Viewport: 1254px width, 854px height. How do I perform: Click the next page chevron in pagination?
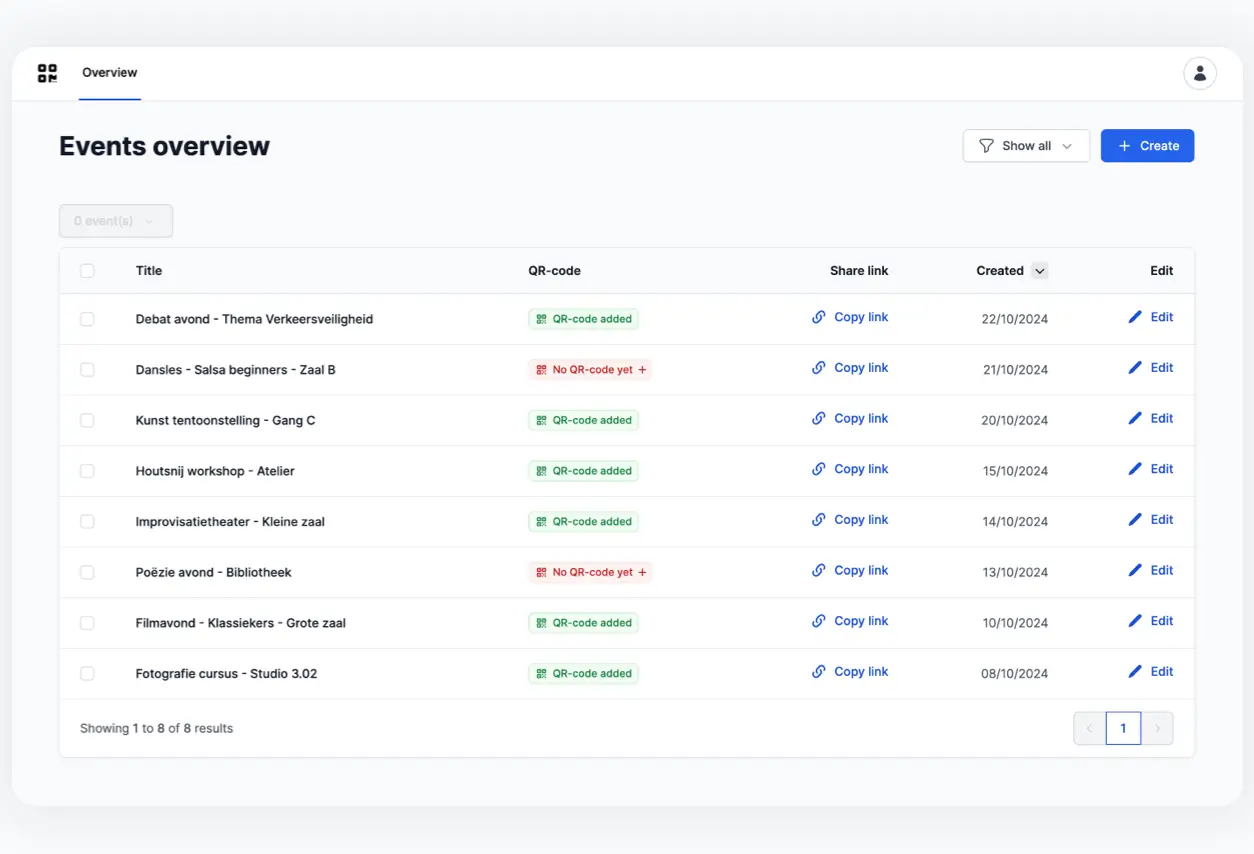click(1157, 728)
